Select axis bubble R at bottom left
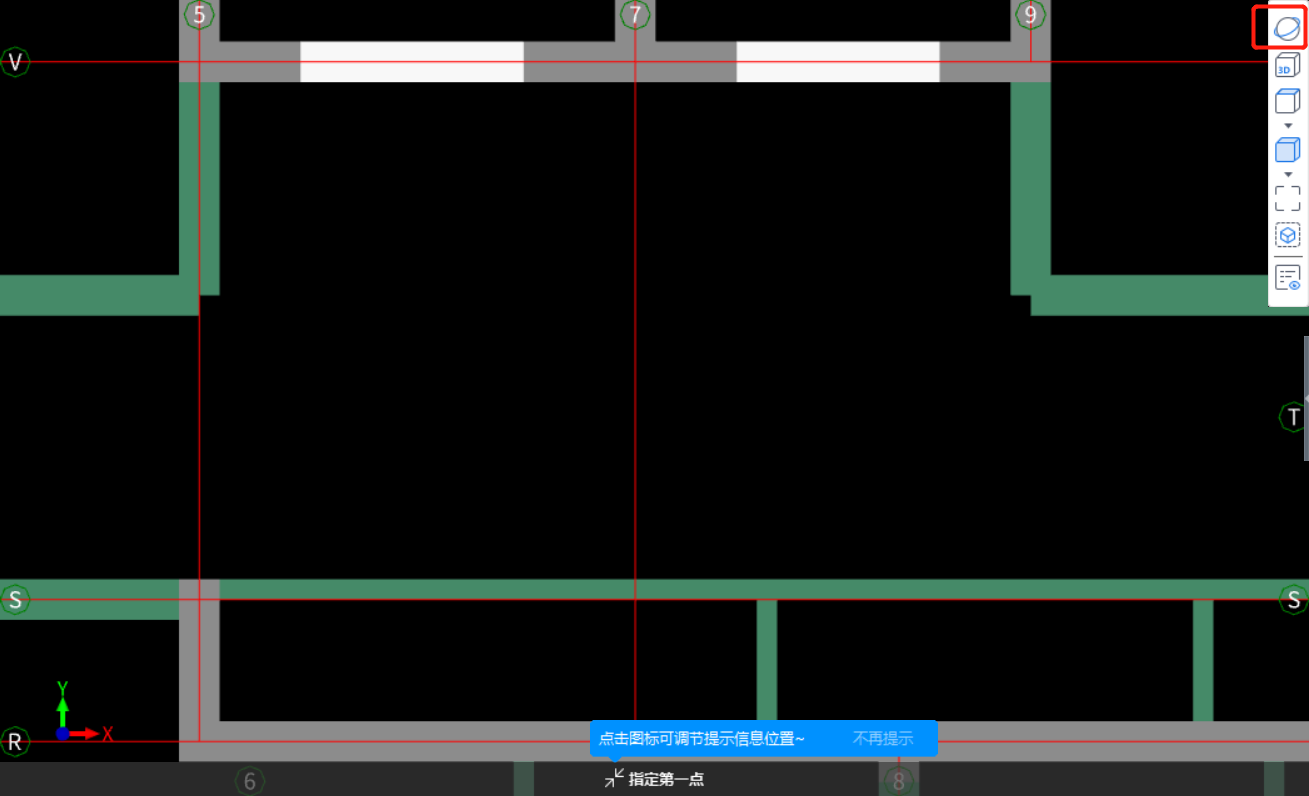 click(15, 742)
